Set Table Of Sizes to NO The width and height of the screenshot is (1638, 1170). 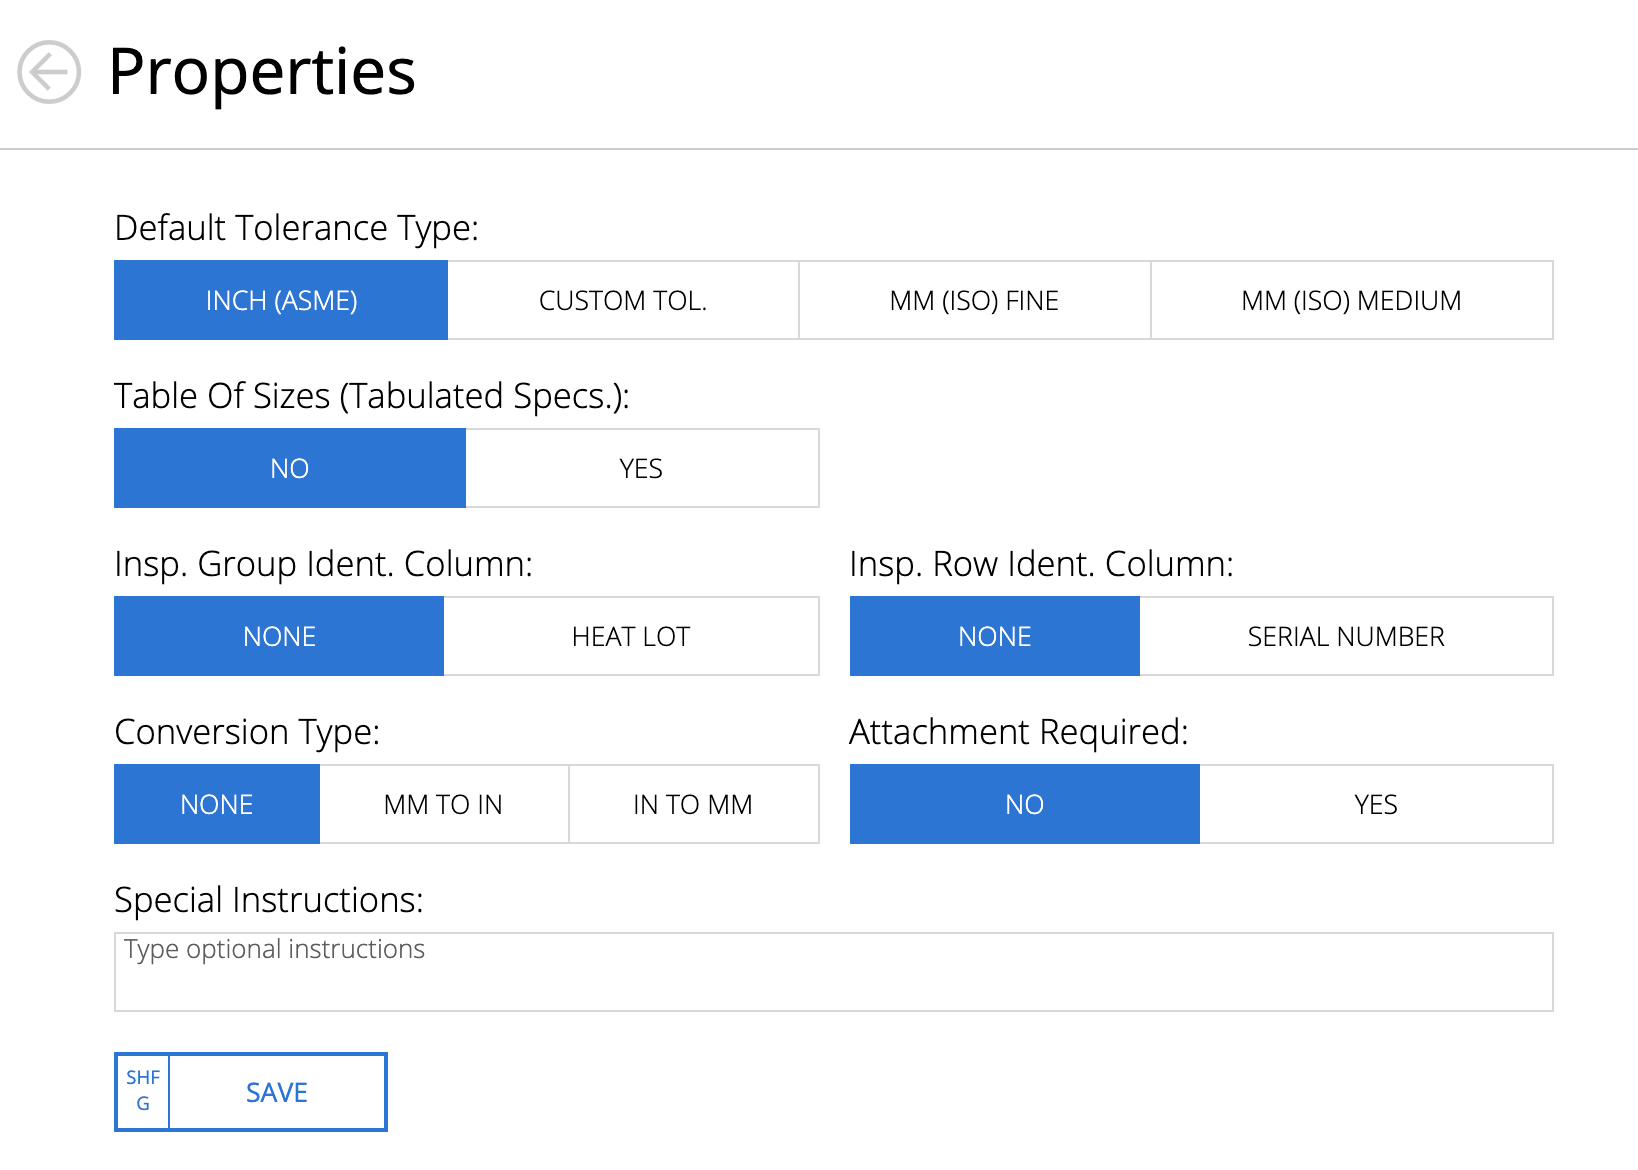point(290,468)
